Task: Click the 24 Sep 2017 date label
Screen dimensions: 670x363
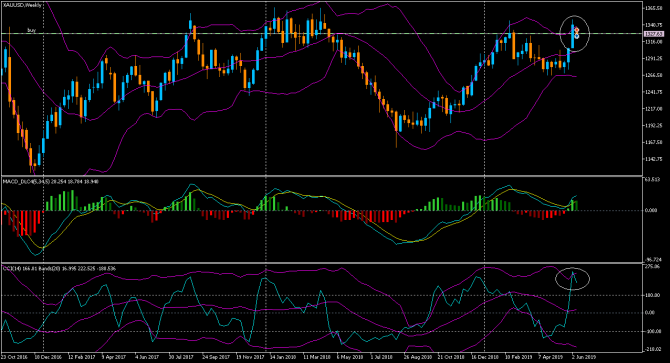Action: (216, 357)
